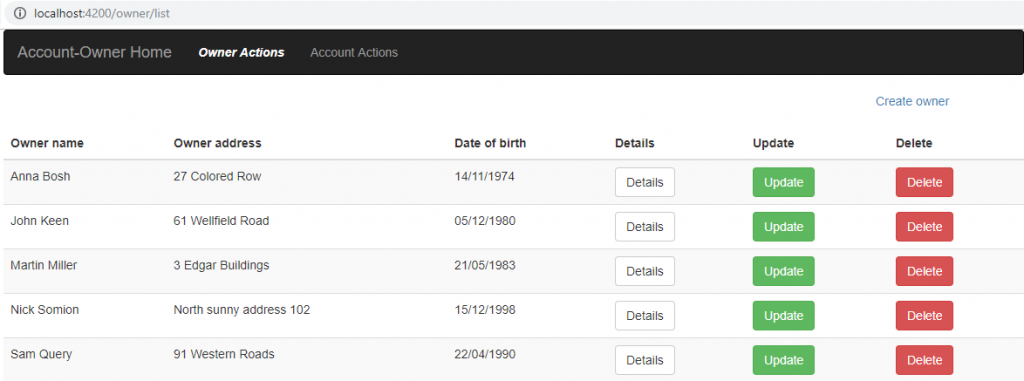Viewport: 1024px width, 381px height.
Task: Click the site info icon in address bar
Action: pos(20,13)
